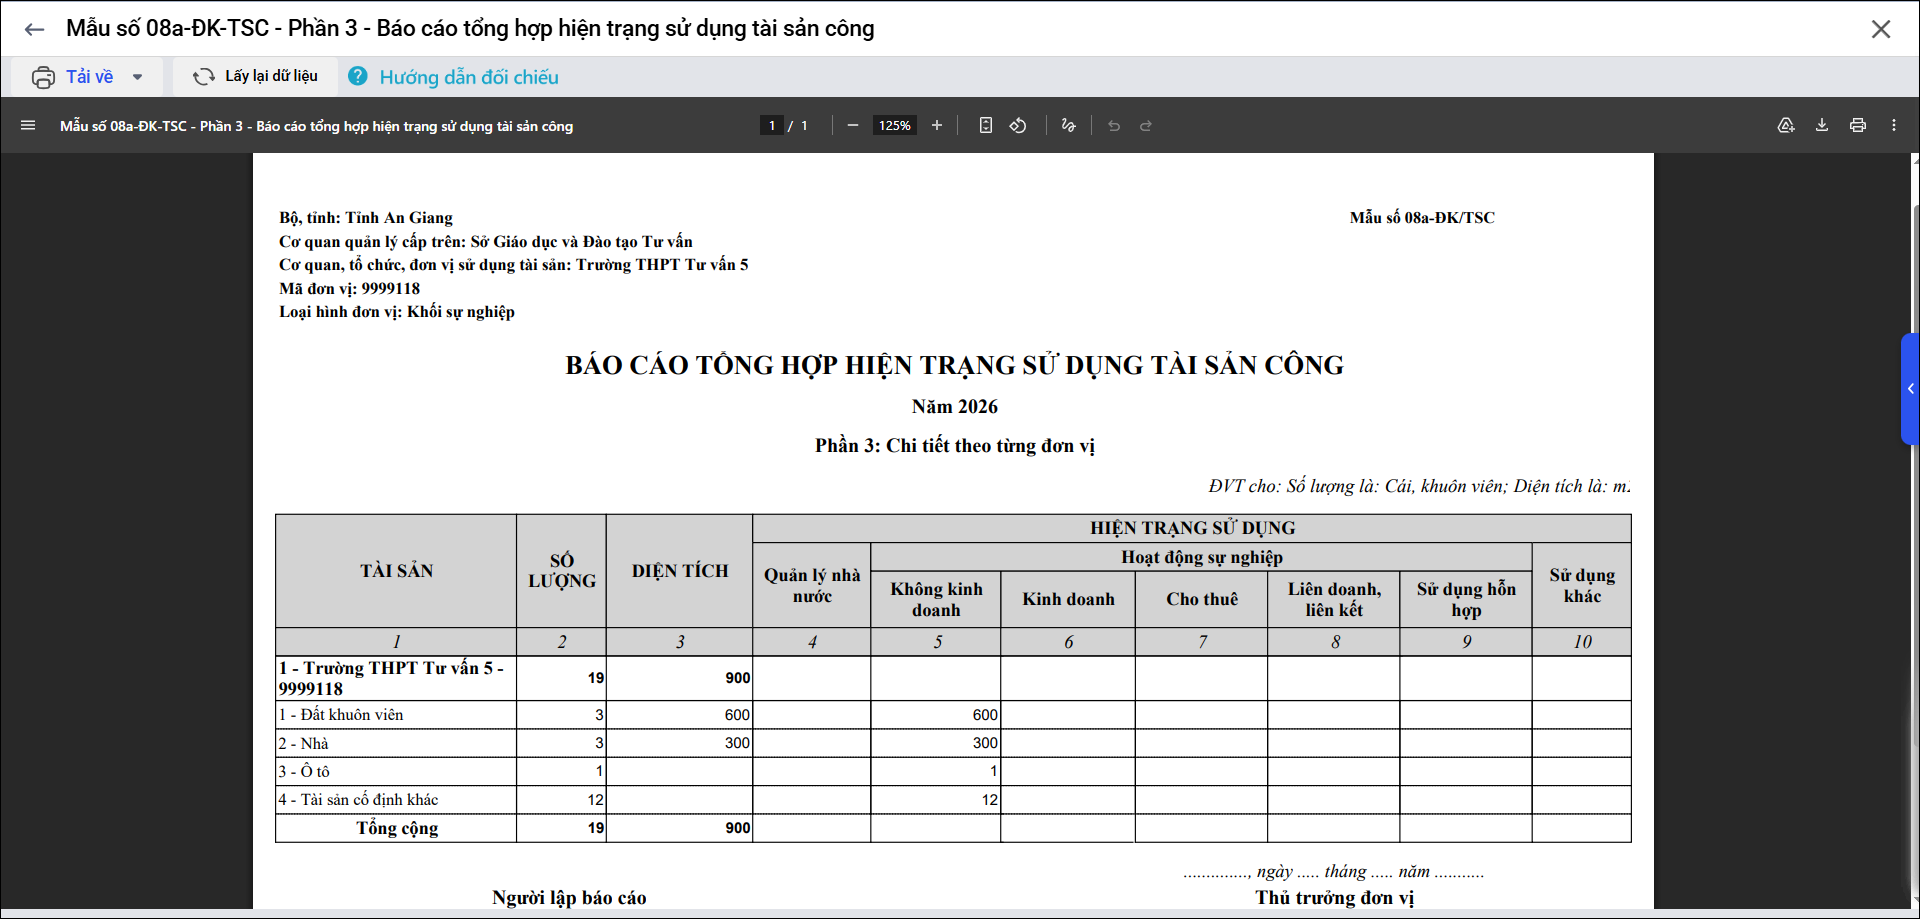The height and width of the screenshot is (919, 1920).
Task: Select the draw annotation tool
Action: click(1068, 126)
